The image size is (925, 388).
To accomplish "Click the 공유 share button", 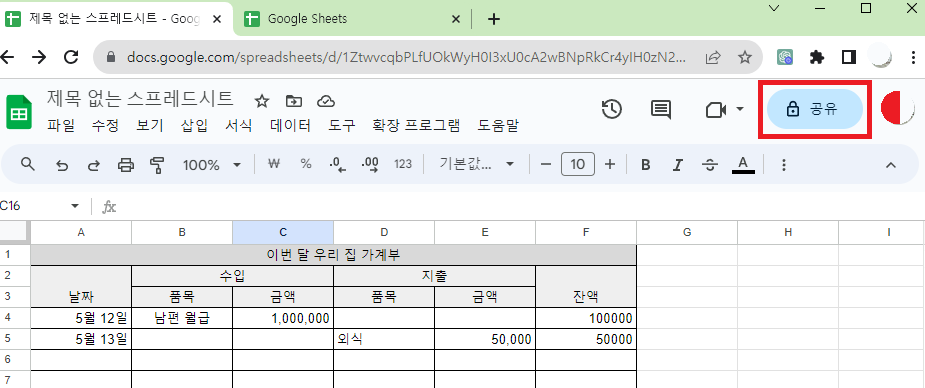I will click(815, 109).
